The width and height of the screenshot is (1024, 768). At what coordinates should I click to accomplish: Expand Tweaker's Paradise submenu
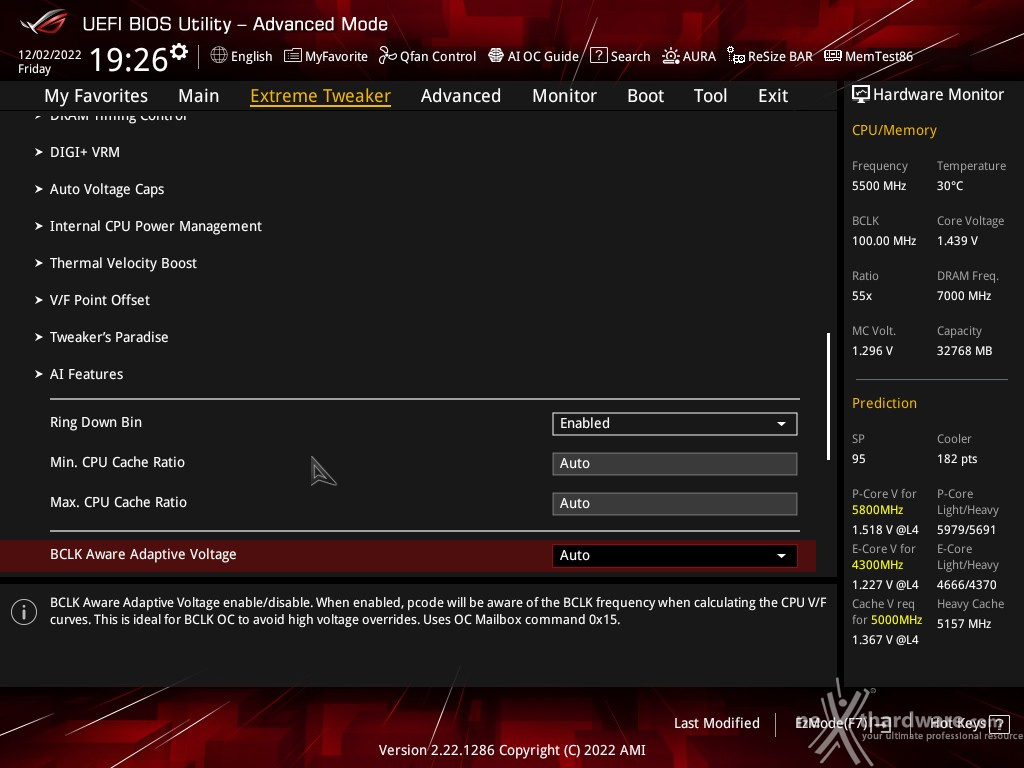pyautogui.click(x=109, y=337)
